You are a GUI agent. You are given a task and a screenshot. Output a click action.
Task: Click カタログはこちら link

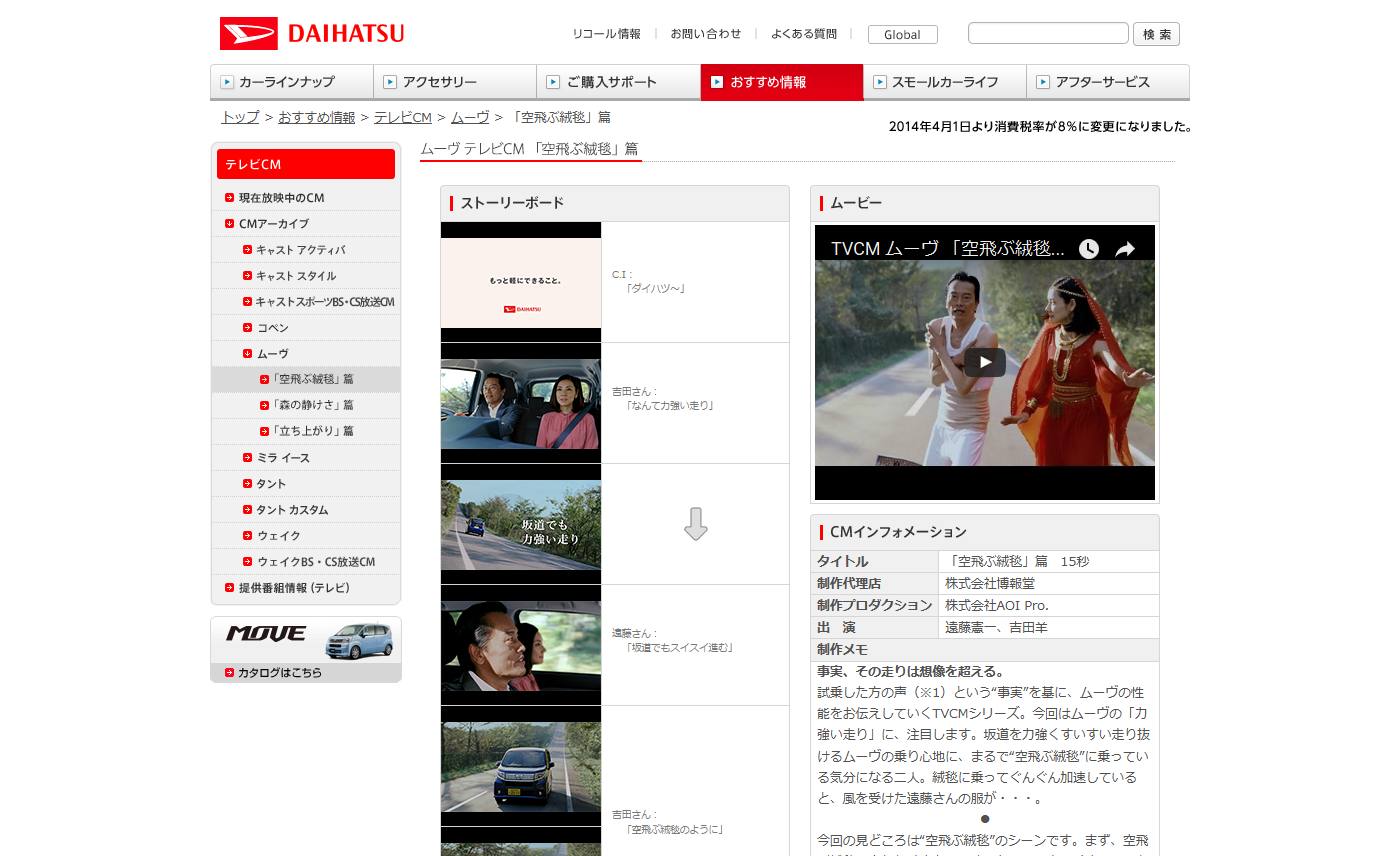(280, 673)
